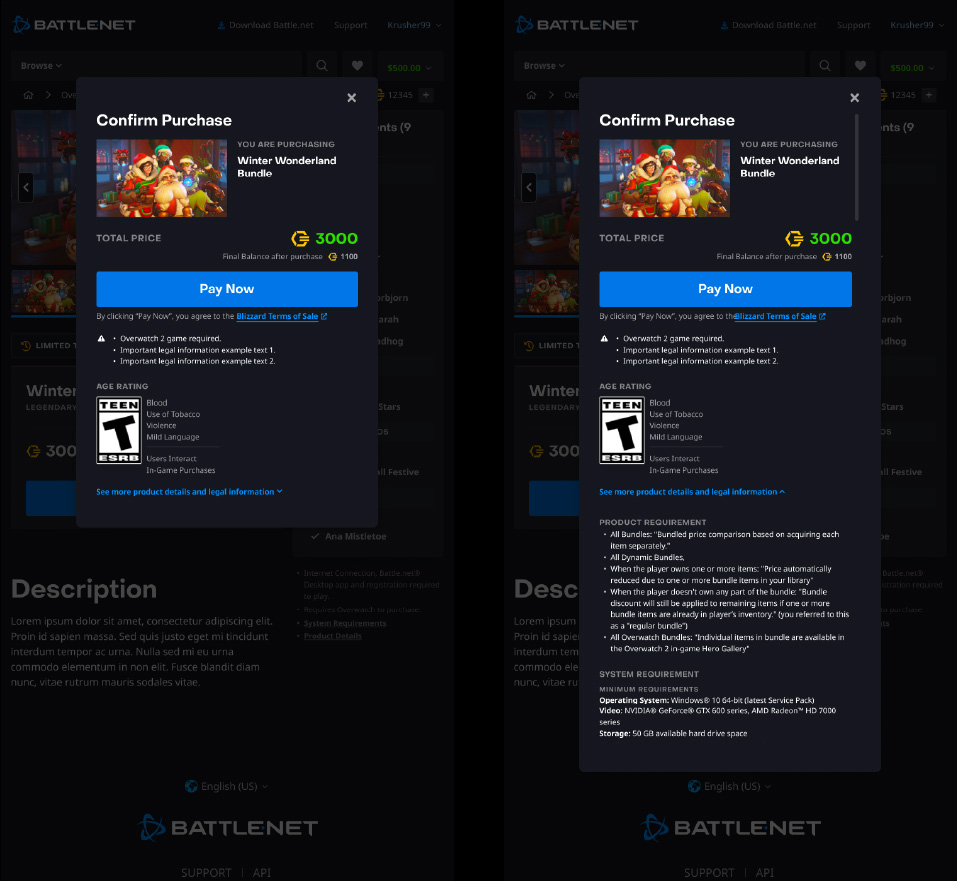Click Download Battle.net on the left page

pyautogui.click(x=265, y=25)
